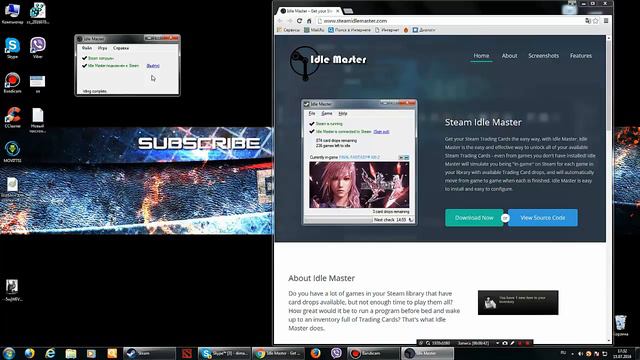The image size is (640, 360).
Task: Switch to the Chrome Idle Master taskbar window
Action: click(x=278, y=353)
